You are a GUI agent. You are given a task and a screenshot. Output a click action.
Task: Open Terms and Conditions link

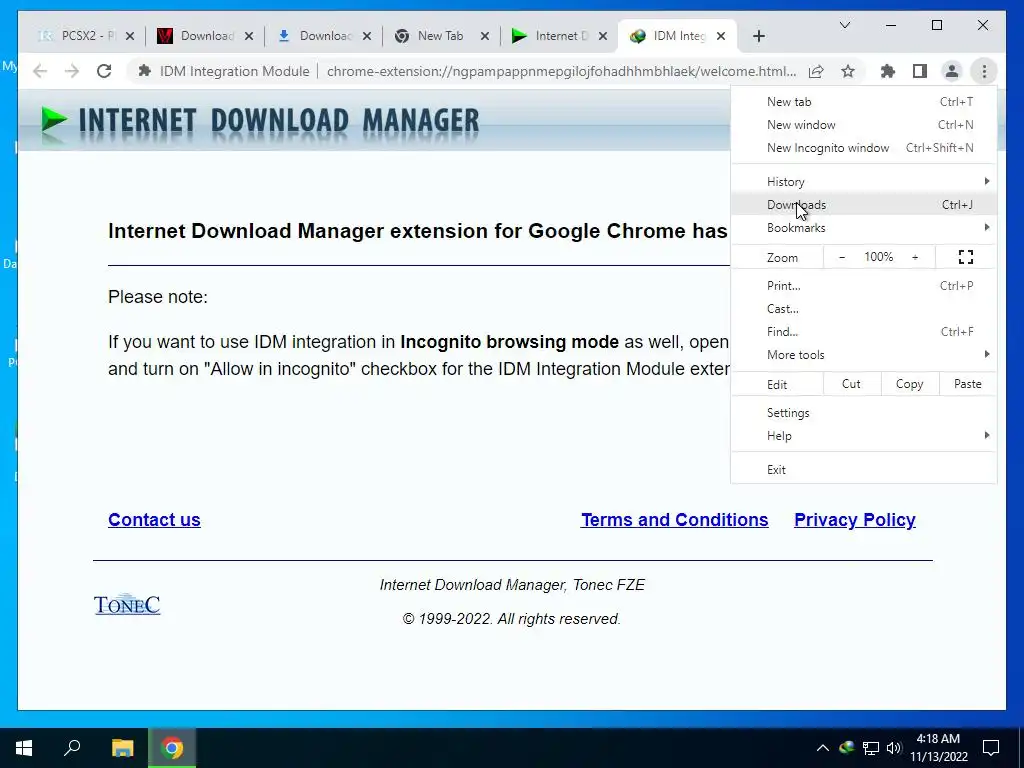pos(675,520)
